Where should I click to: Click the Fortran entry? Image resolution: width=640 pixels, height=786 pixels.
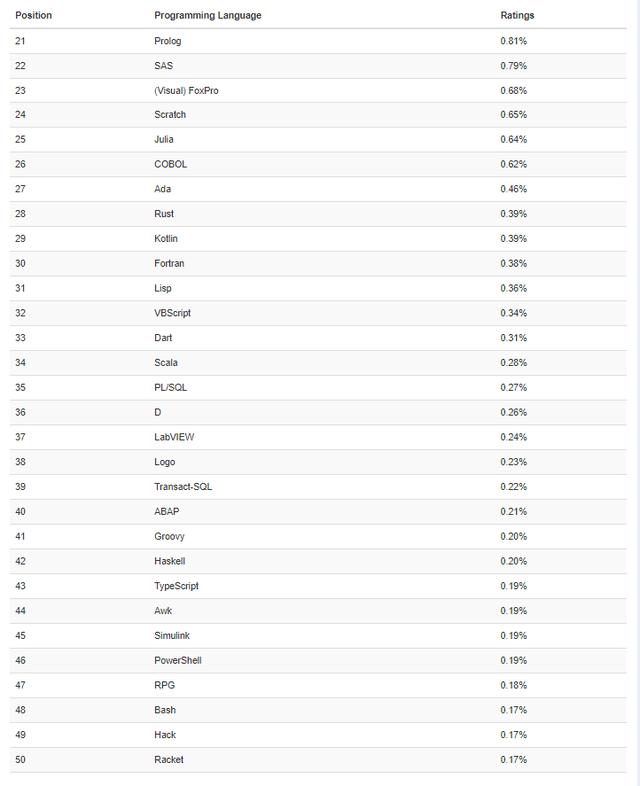coord(169,264)
